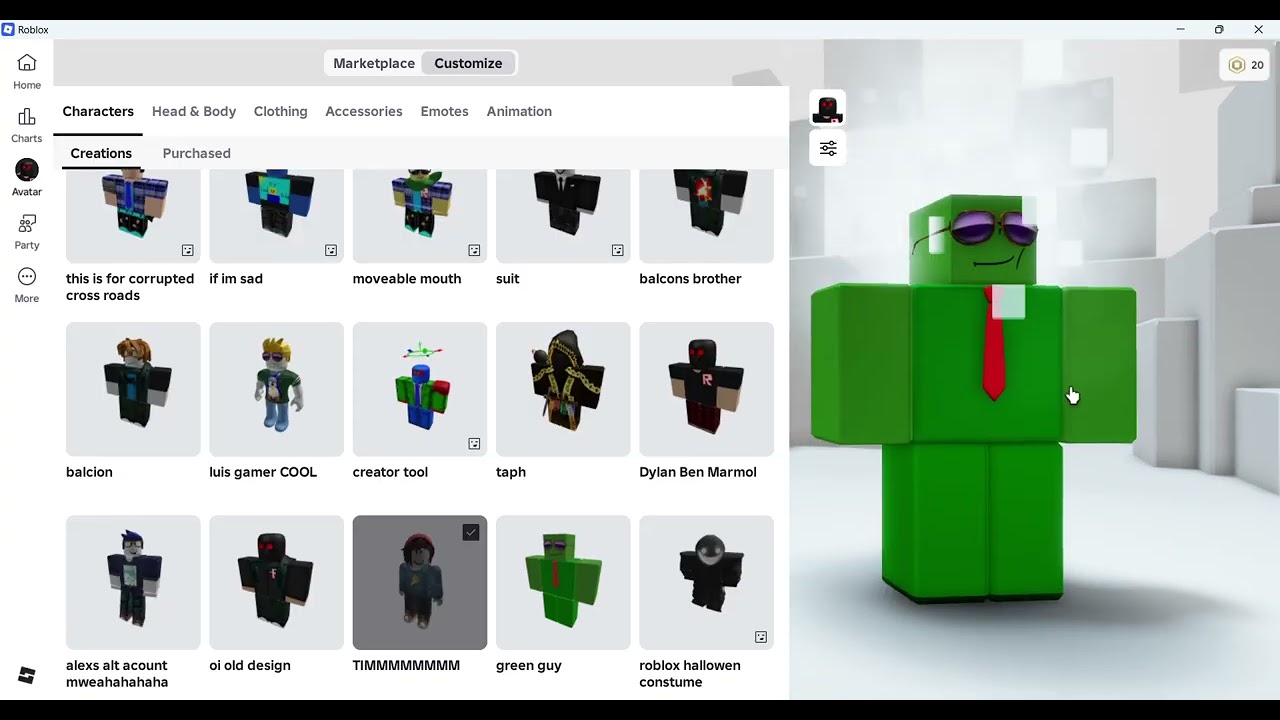1280x720 pixels.
Task: Click the 'taph' label text
Action: coord(511,472)
